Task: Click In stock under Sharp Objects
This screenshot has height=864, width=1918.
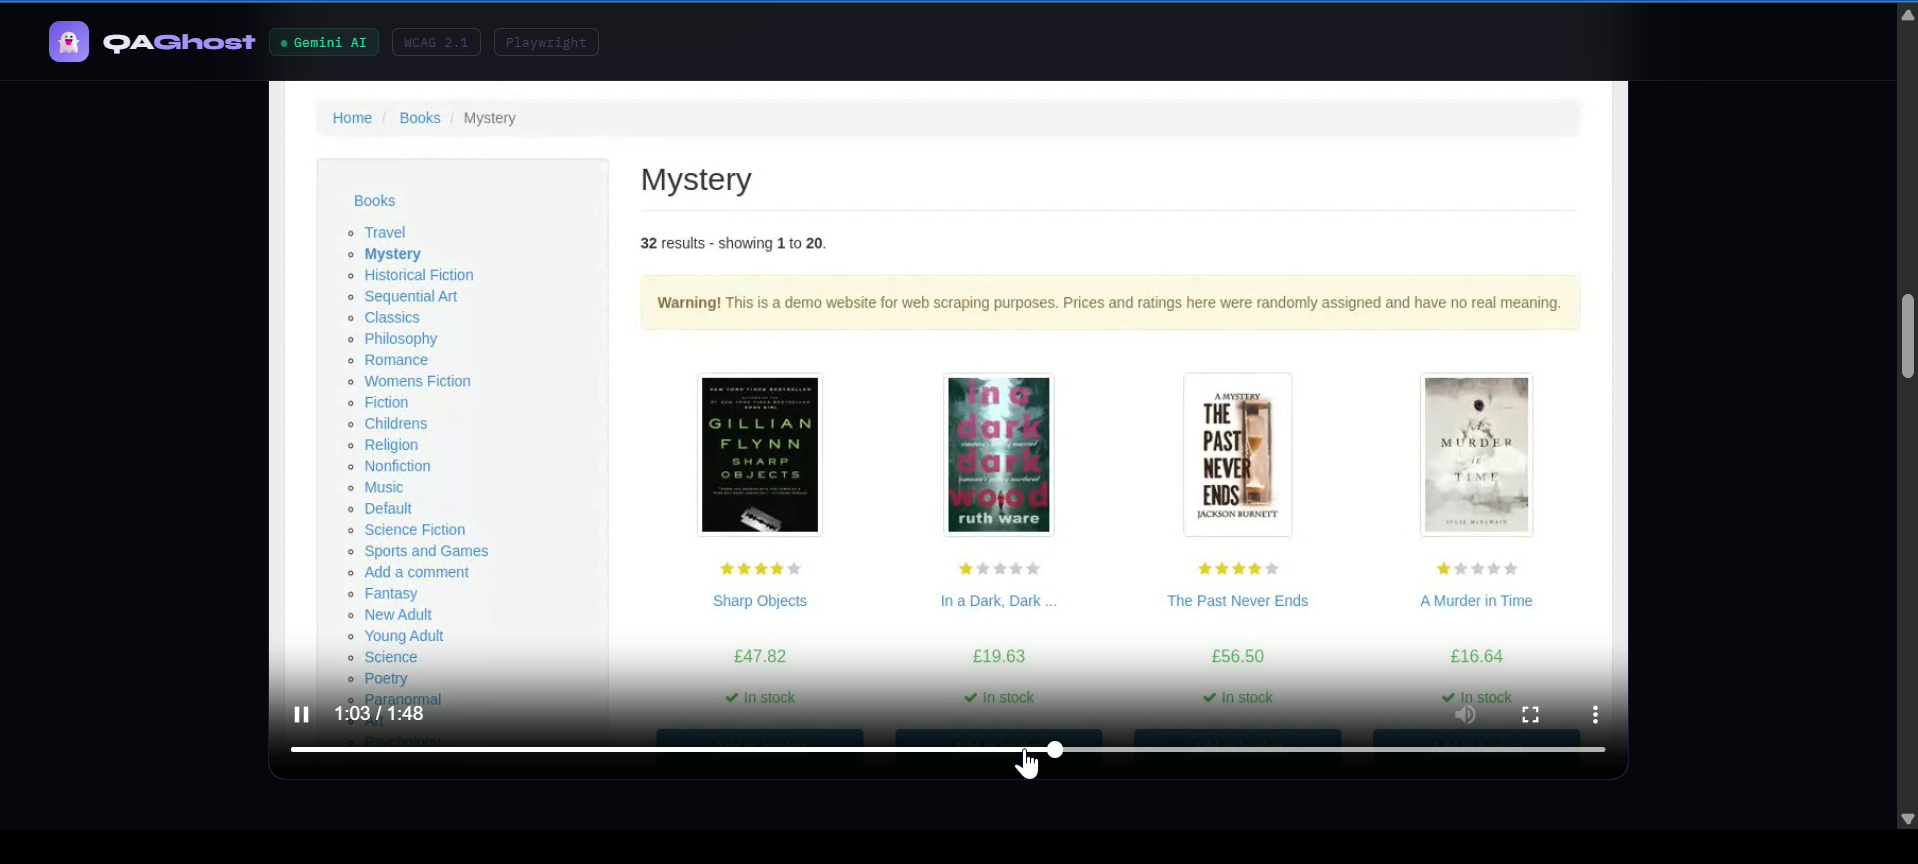Action: (x=760, y=698)
